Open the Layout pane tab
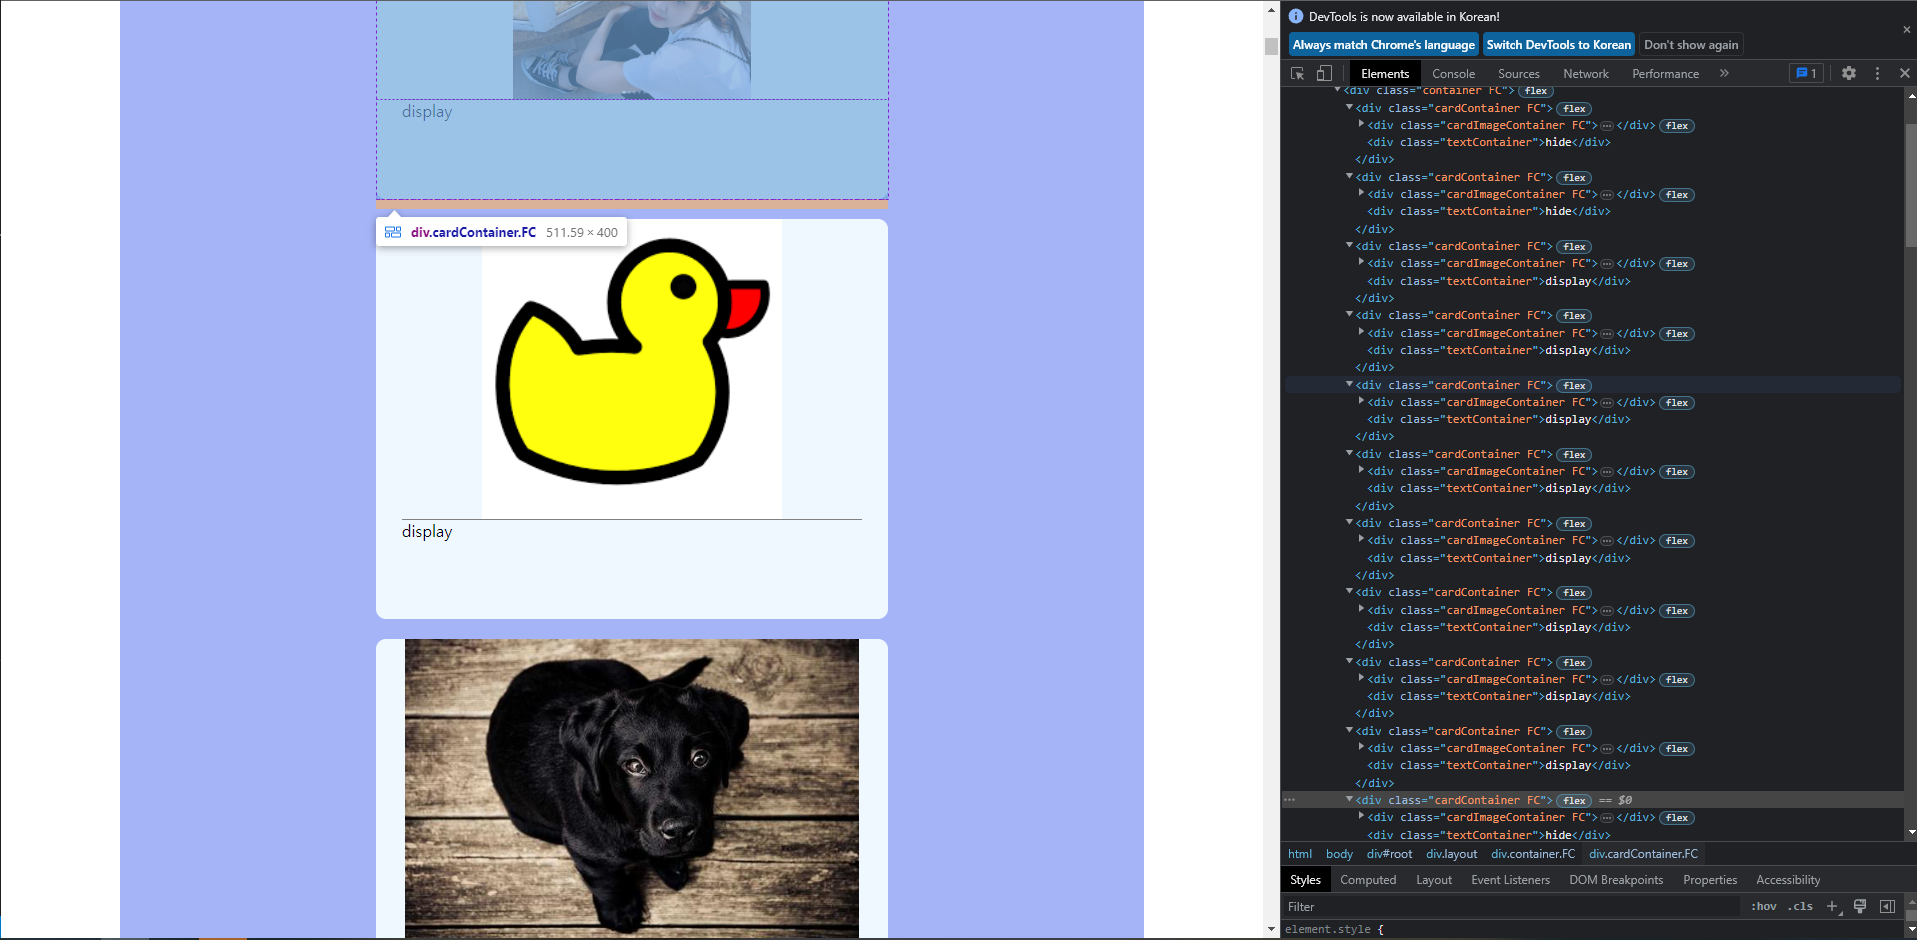 pos(1434,880)
